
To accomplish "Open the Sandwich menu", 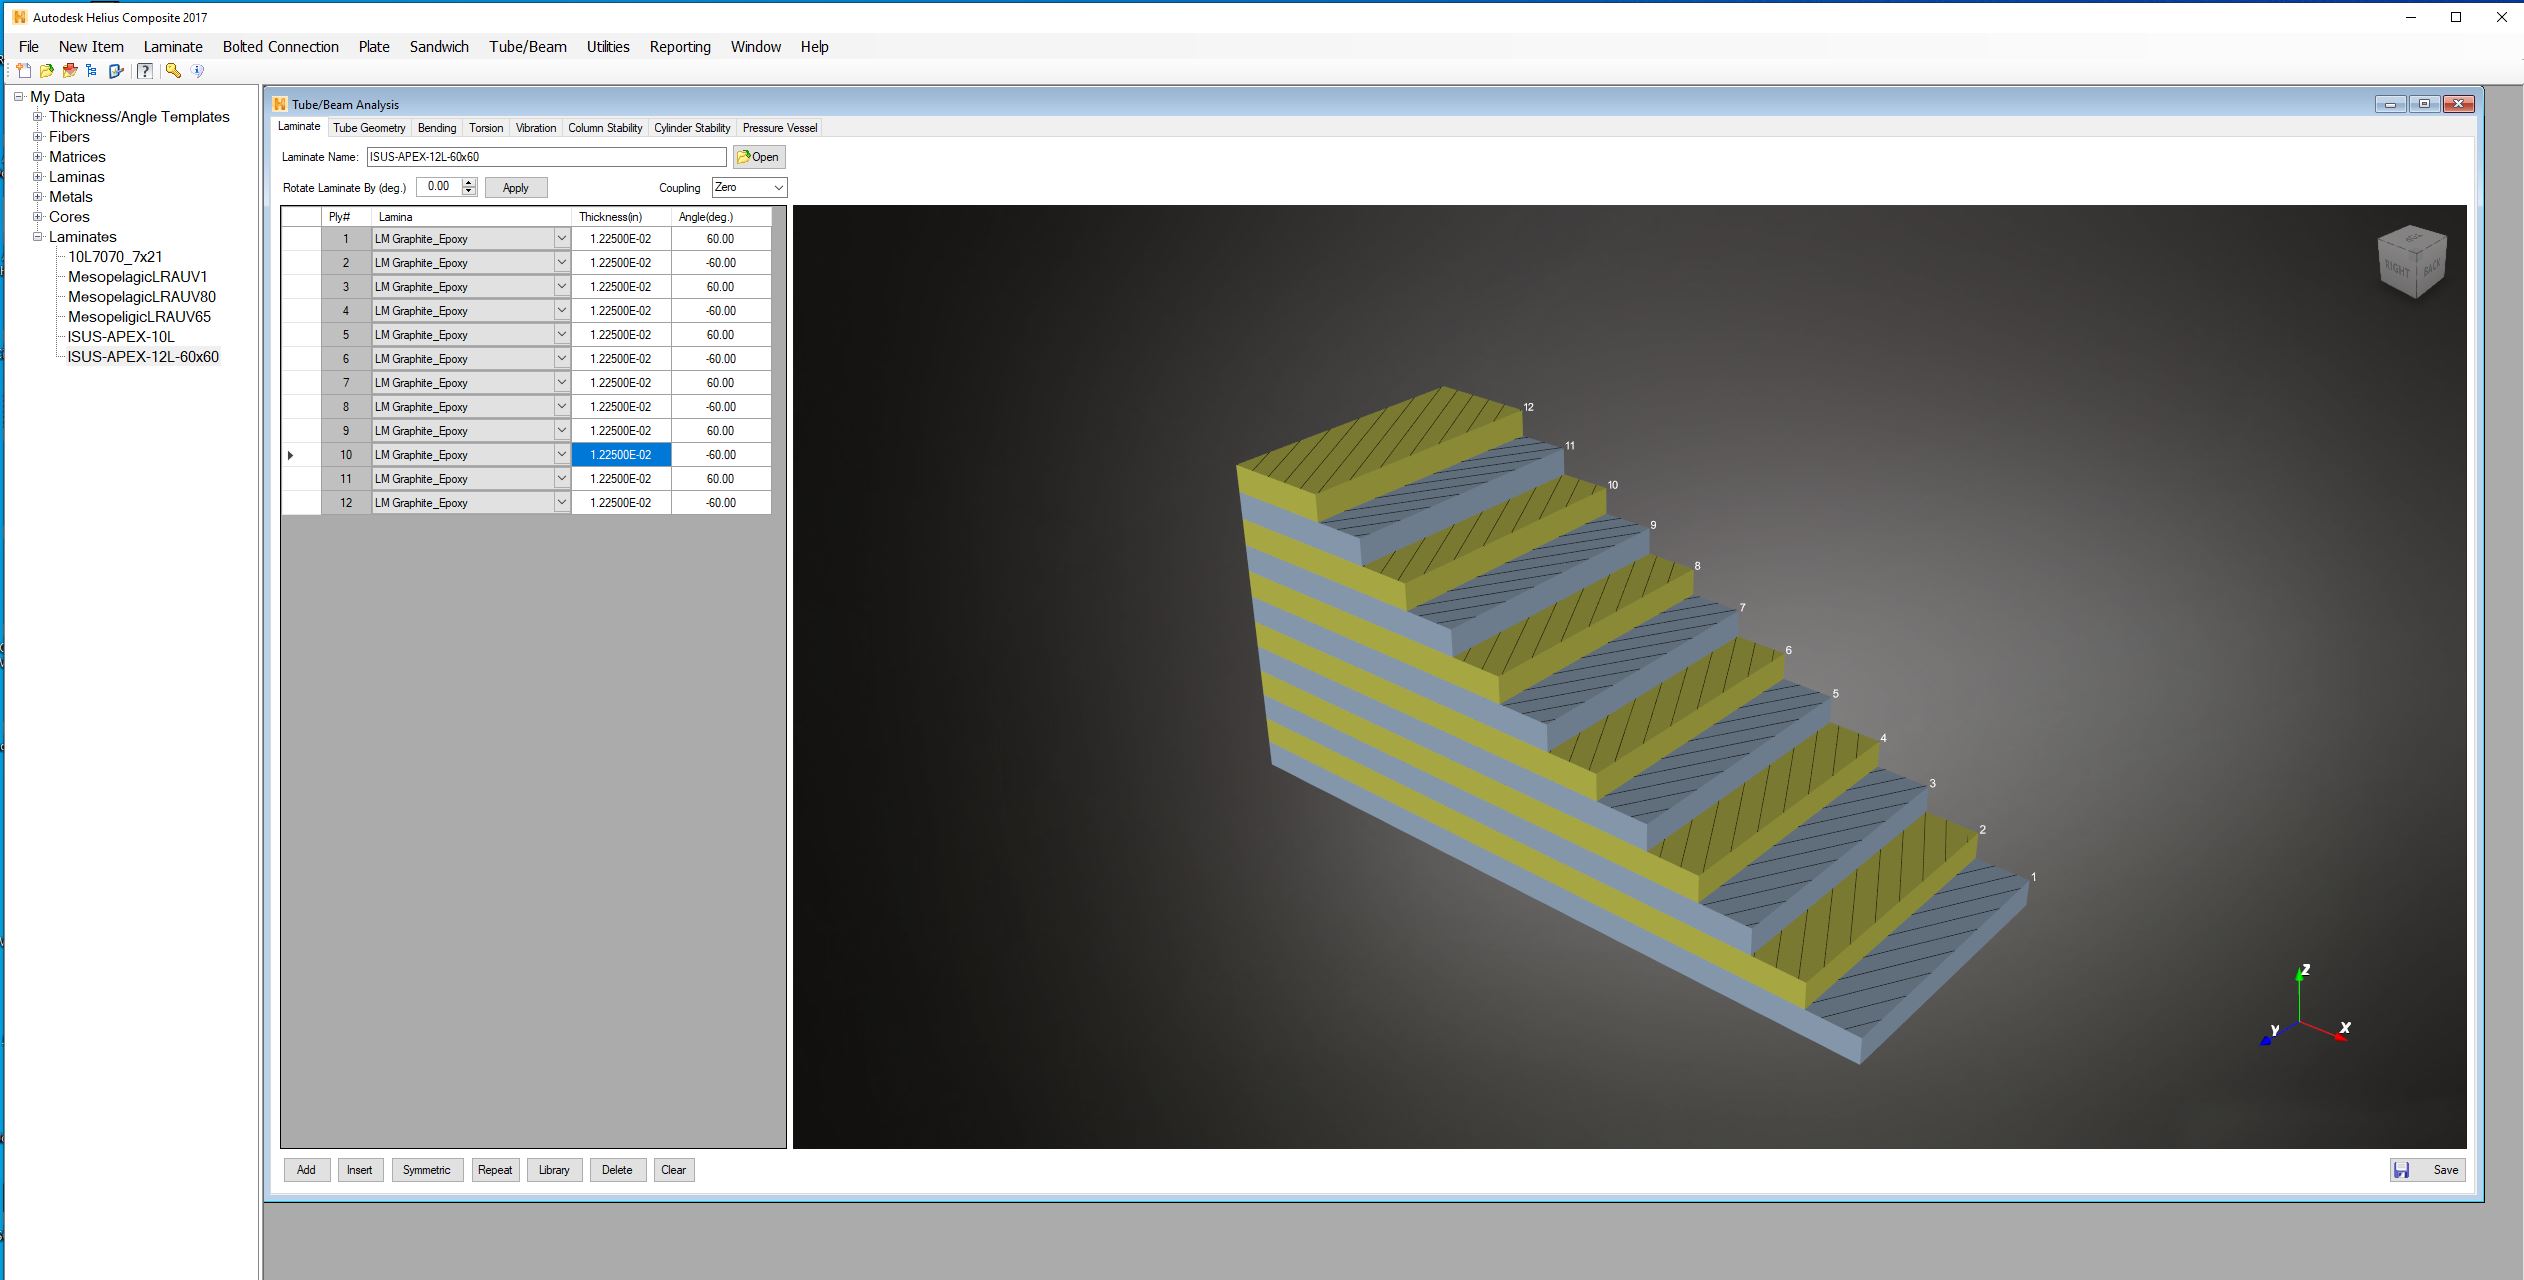I will (439, 47).
